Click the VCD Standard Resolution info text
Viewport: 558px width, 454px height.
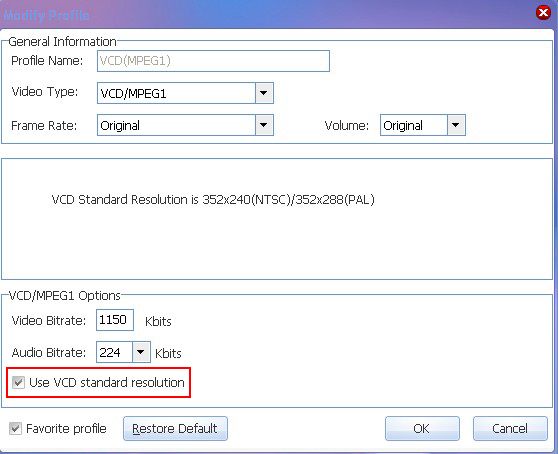(213, 200)
